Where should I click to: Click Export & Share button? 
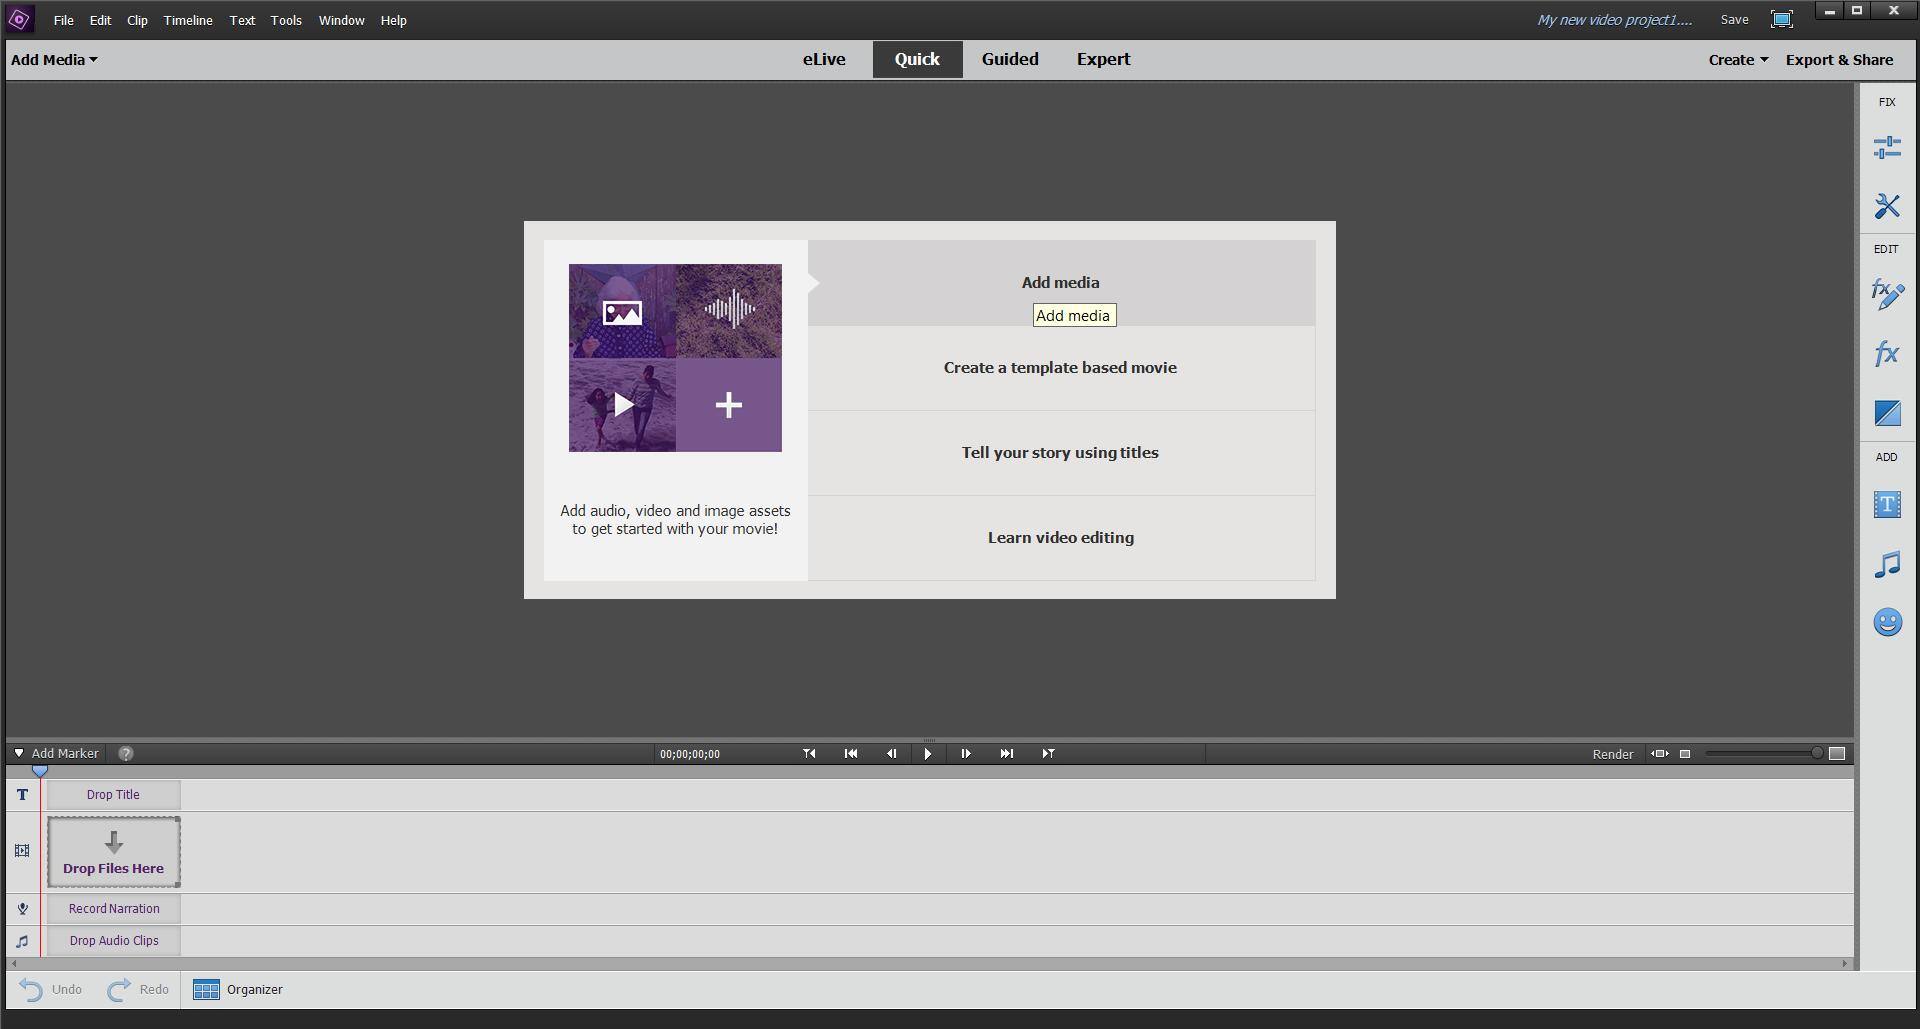[x=1839, y=60]
